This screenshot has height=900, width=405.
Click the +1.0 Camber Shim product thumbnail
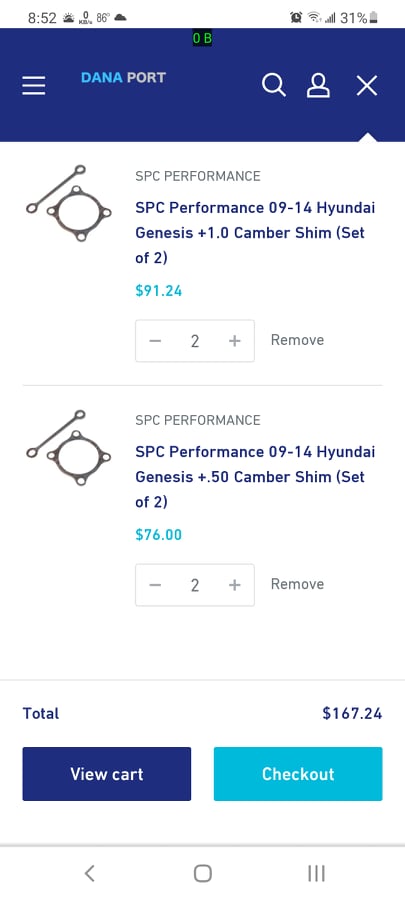tap(68, 203)
